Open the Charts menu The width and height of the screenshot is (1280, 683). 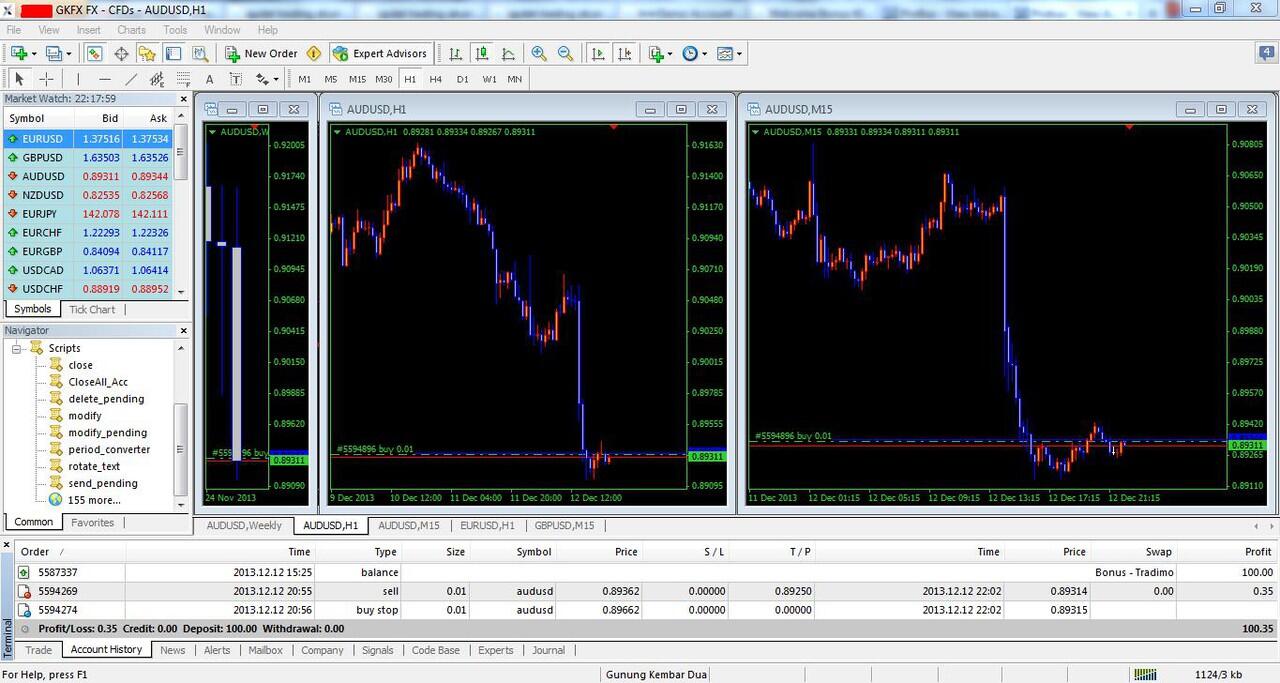tap(131, 30)
